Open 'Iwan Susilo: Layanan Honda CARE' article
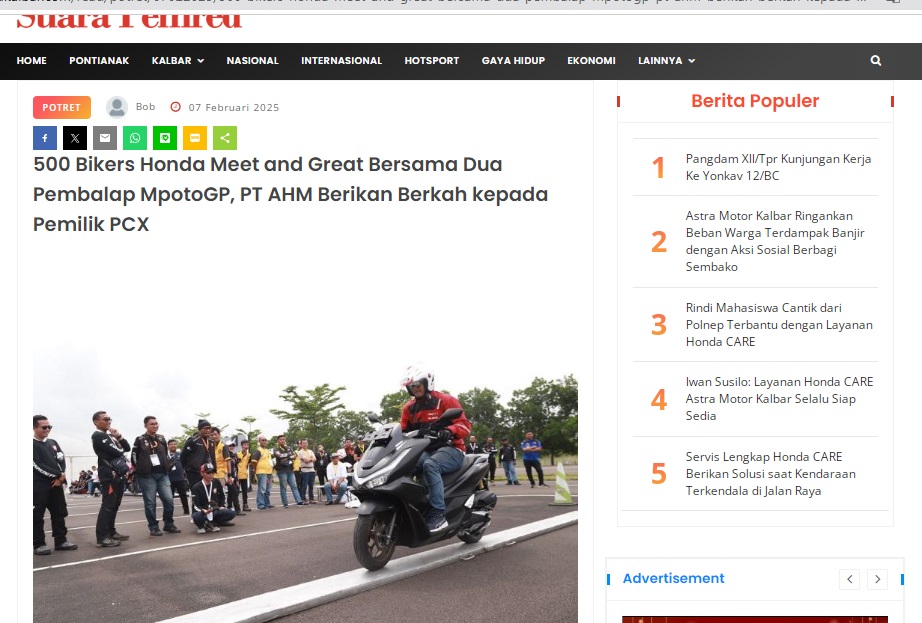The height and width of the screenshot is (623, 922). pos(779,398)
